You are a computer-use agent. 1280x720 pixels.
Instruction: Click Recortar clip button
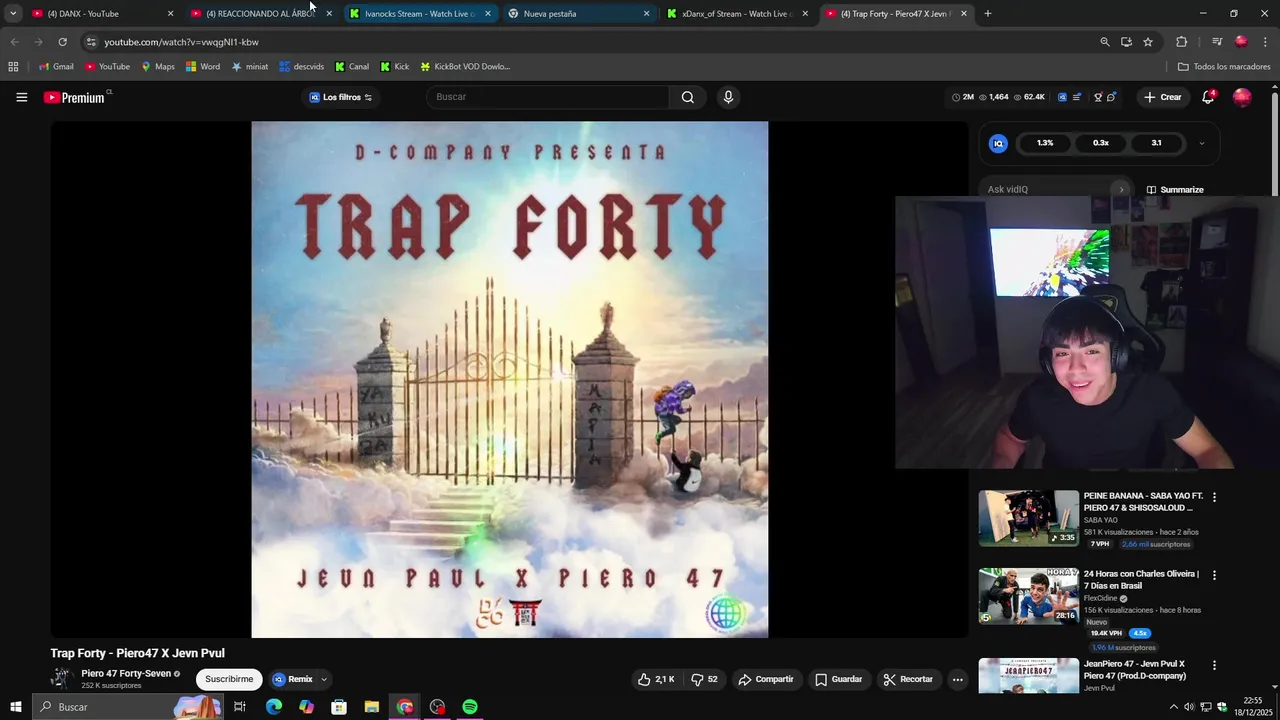(x=908, y=679)
